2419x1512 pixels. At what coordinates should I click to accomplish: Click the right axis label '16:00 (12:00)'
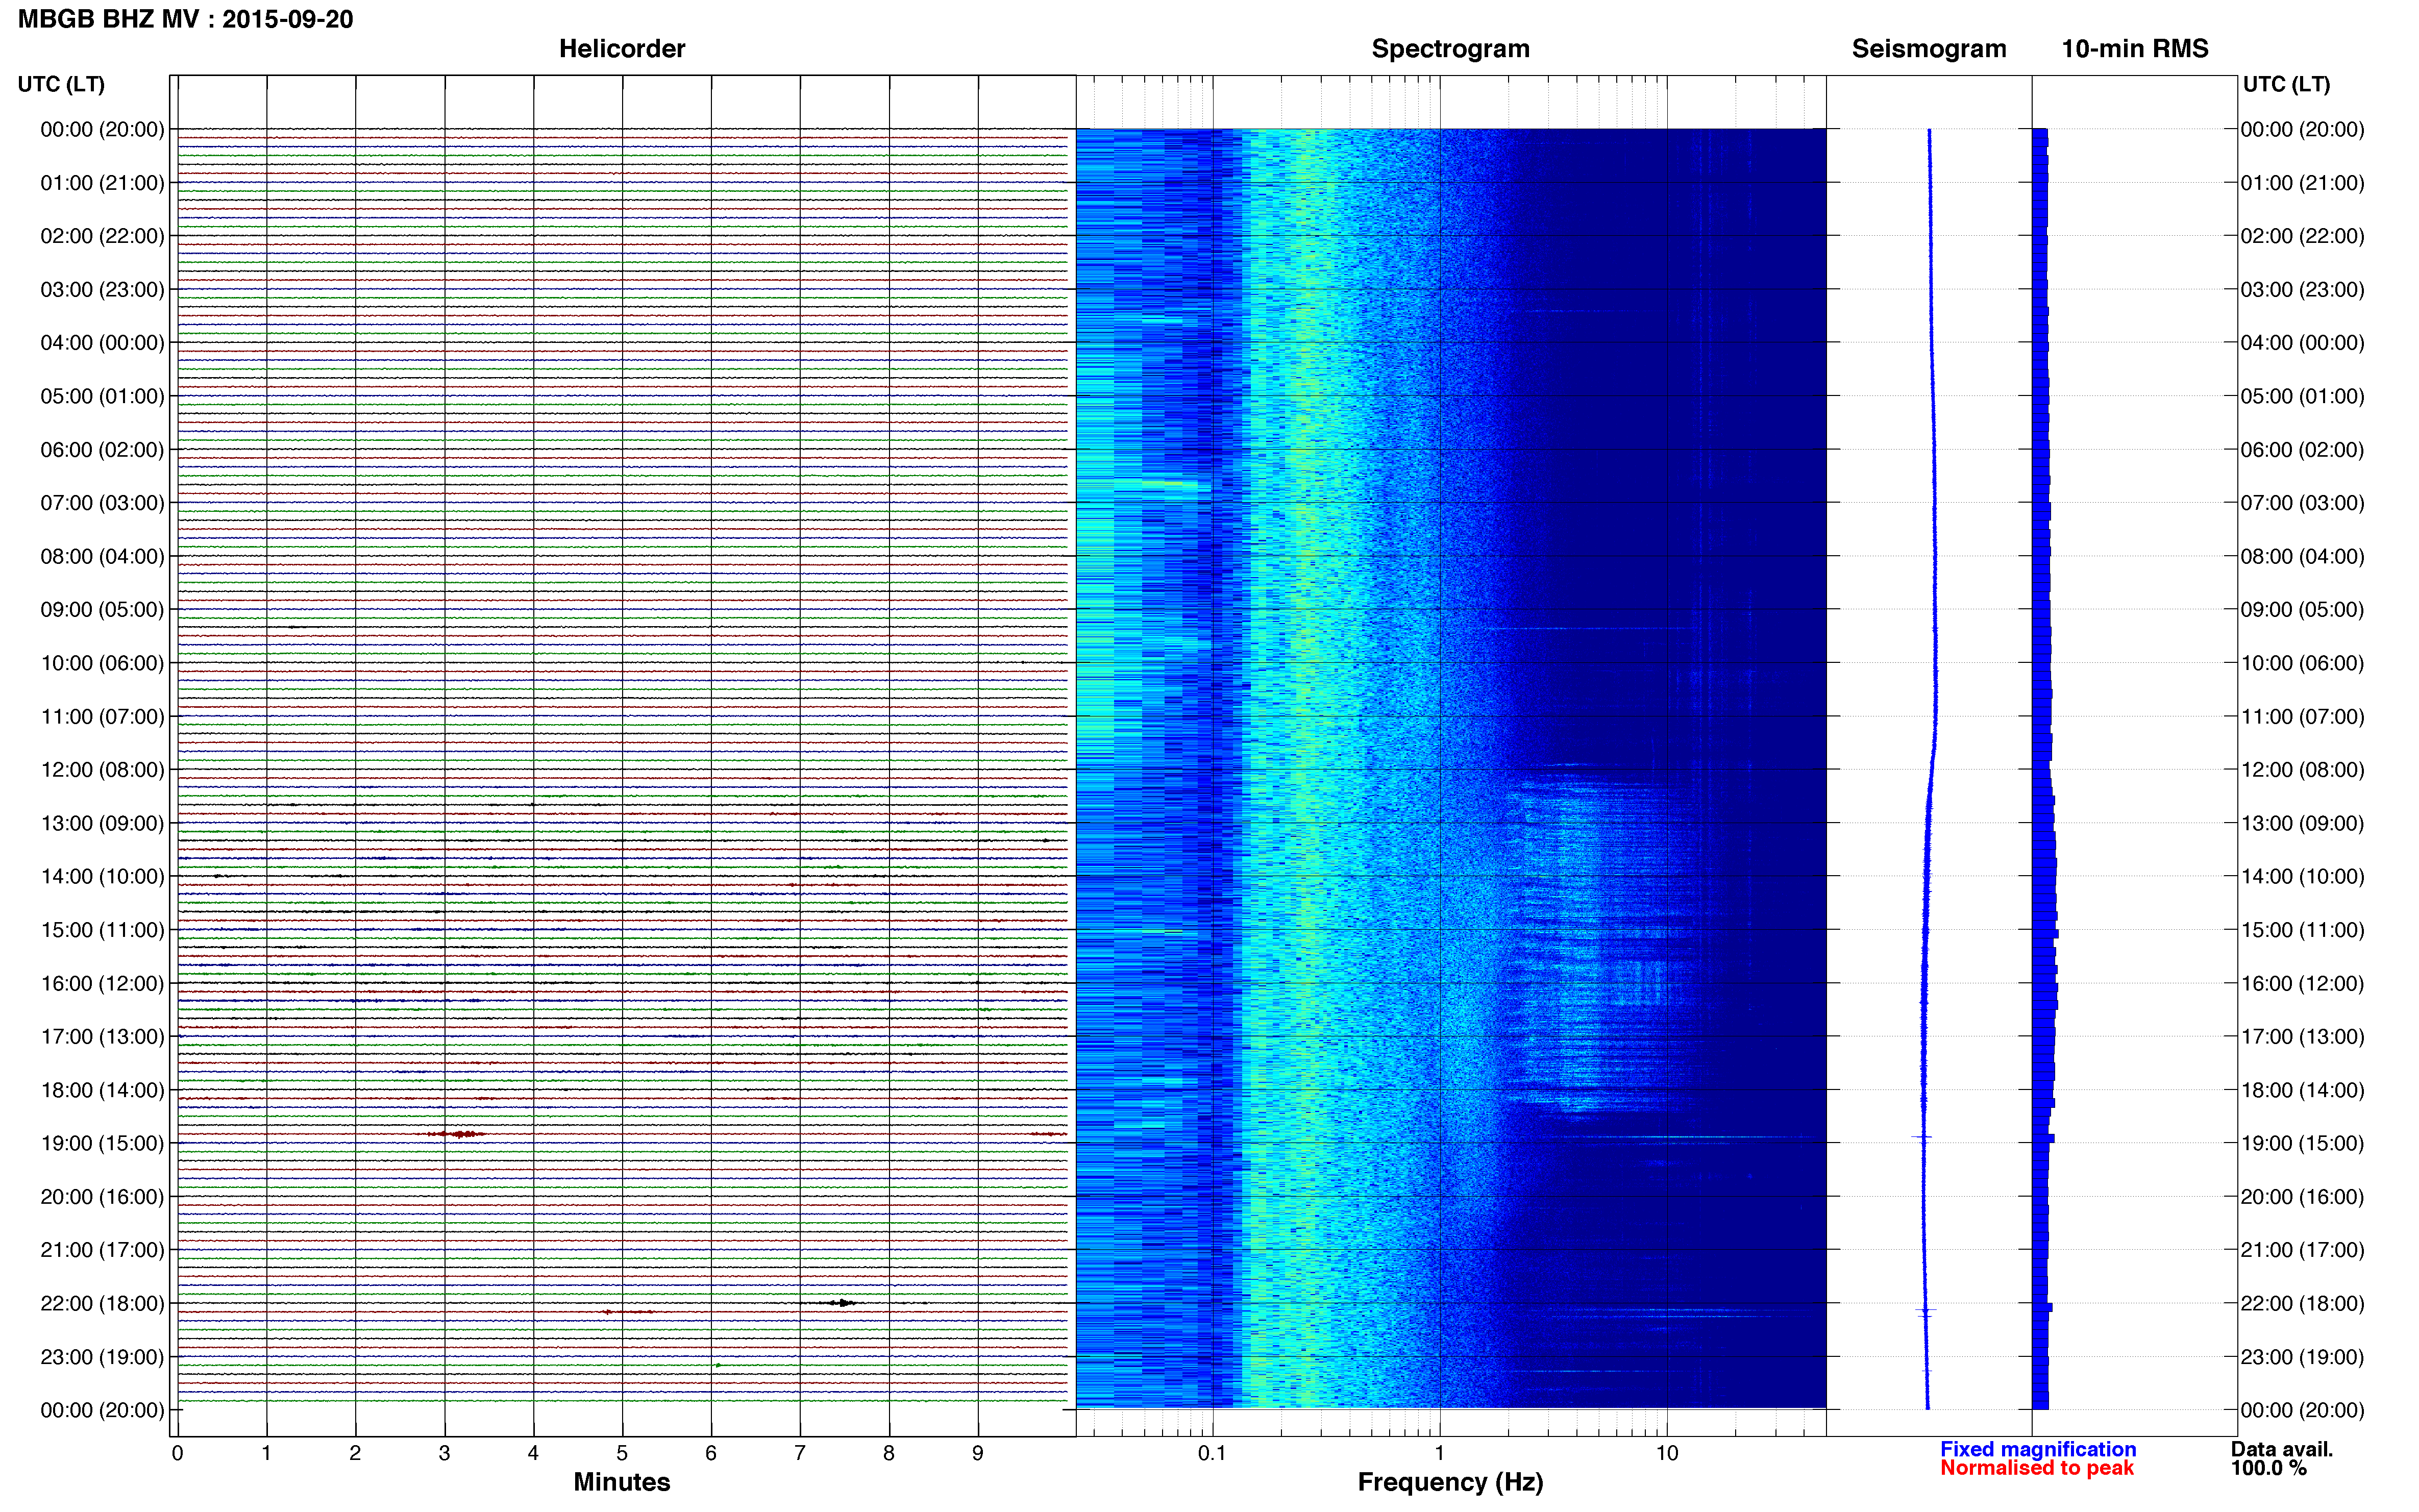click(2302, 983)
